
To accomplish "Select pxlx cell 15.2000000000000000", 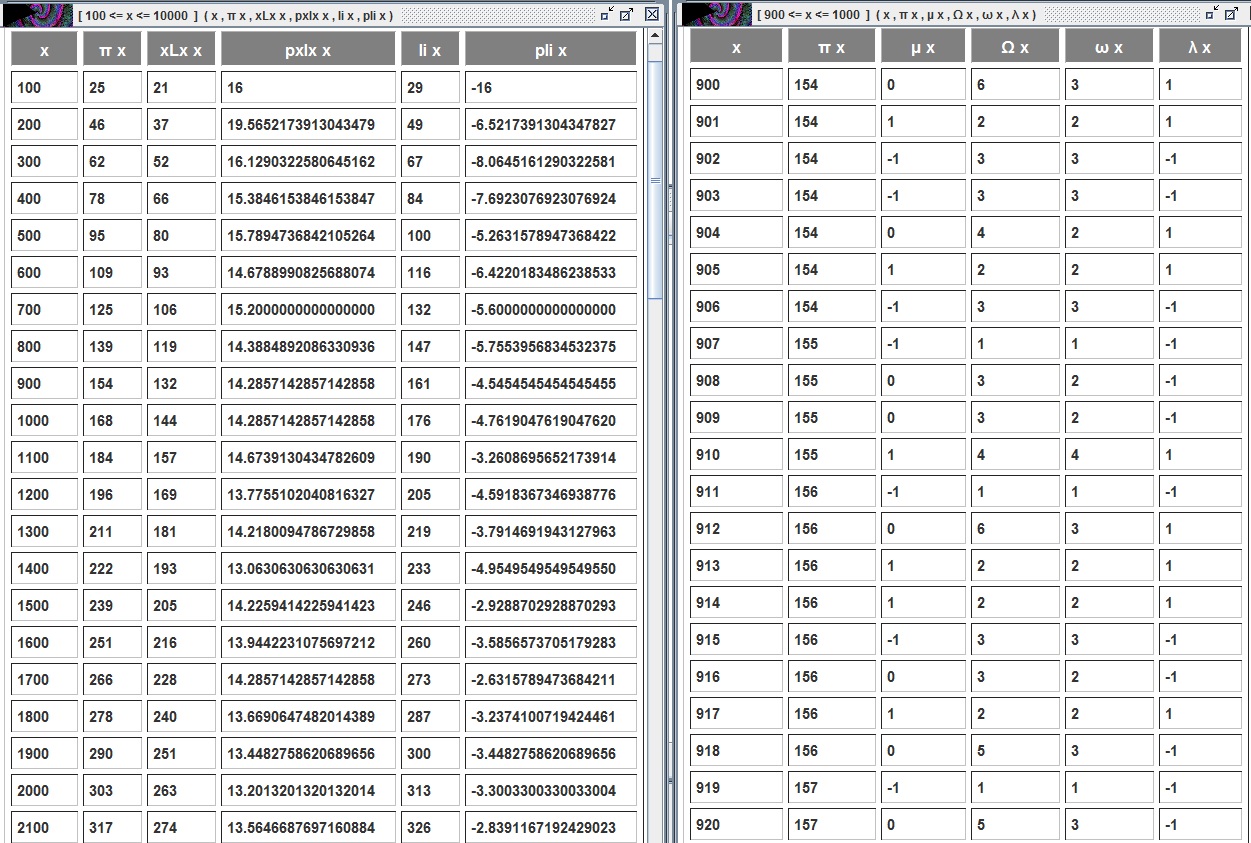I will pos(308,310).
